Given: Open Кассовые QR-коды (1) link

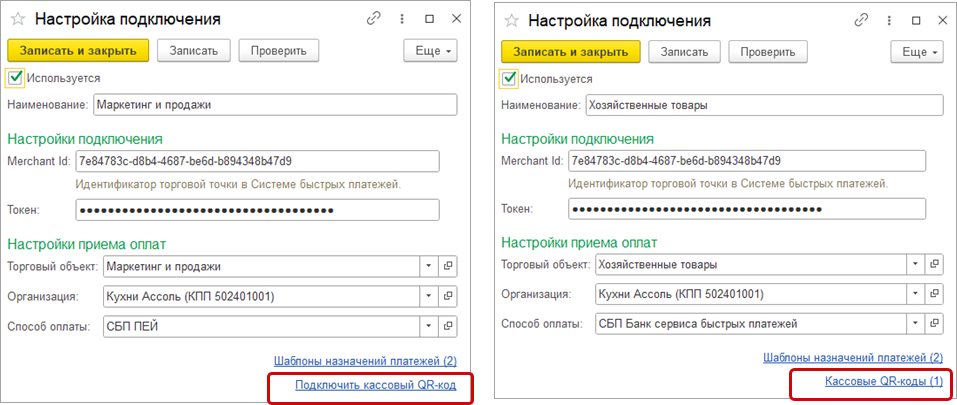Looking at the screenshot, I should tap(884, 382).
